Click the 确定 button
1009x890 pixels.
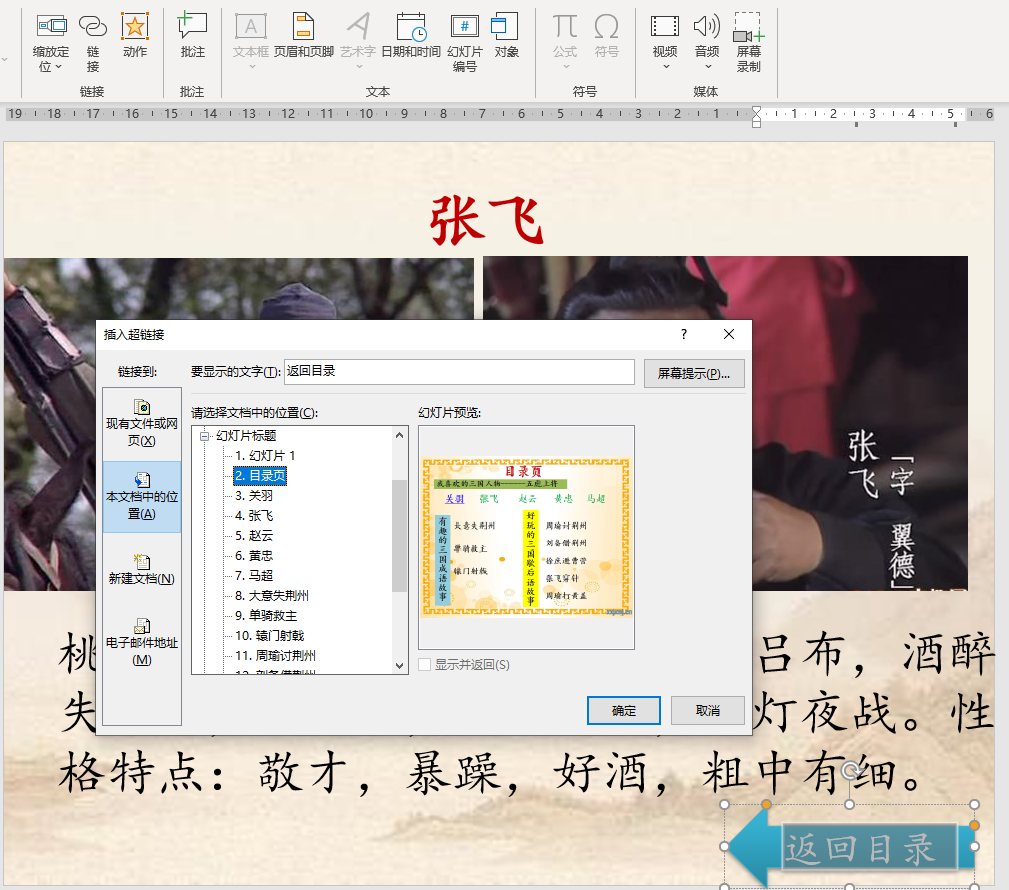(623, 710)
